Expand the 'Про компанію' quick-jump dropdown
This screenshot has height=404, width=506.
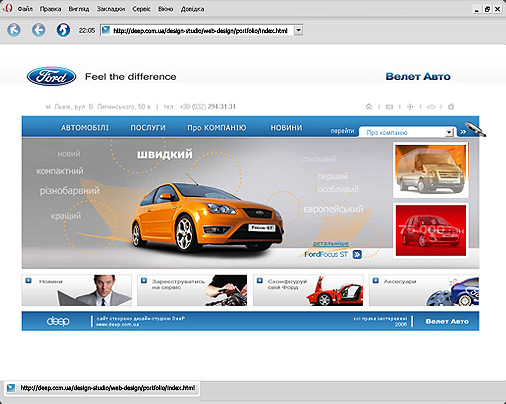pos(449,132)
